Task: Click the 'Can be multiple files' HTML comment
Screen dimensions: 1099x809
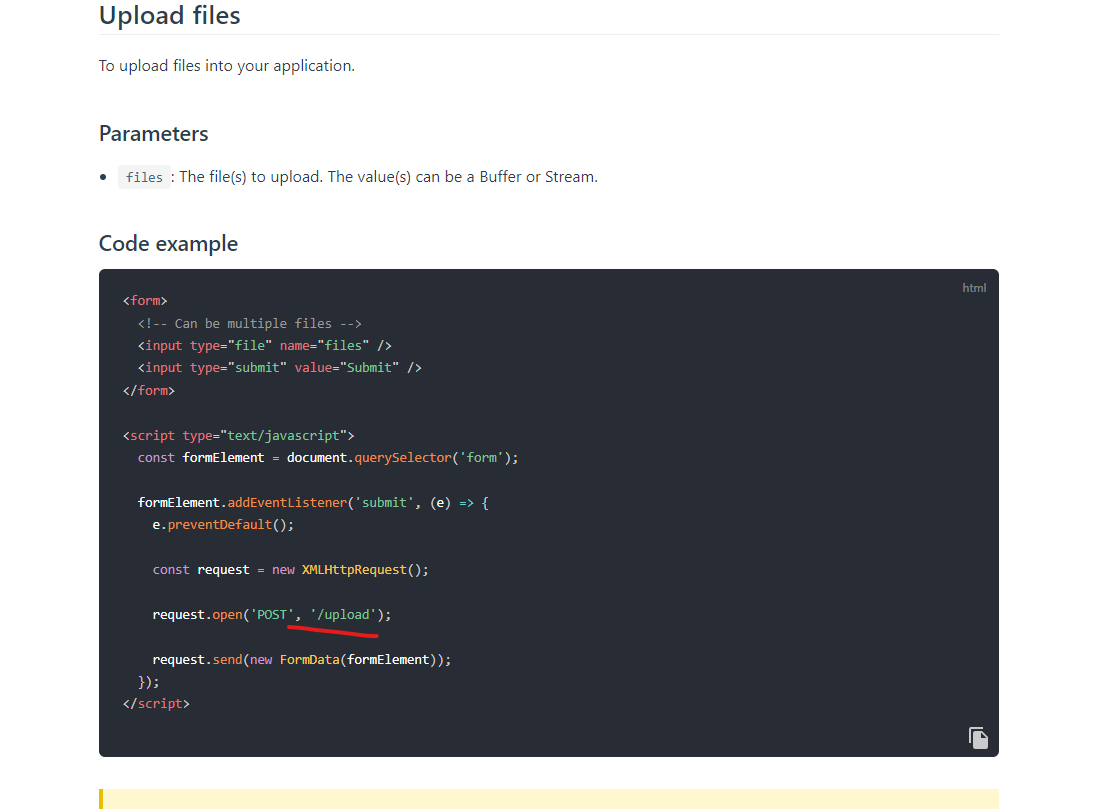Action: click(x=249, y=322)
